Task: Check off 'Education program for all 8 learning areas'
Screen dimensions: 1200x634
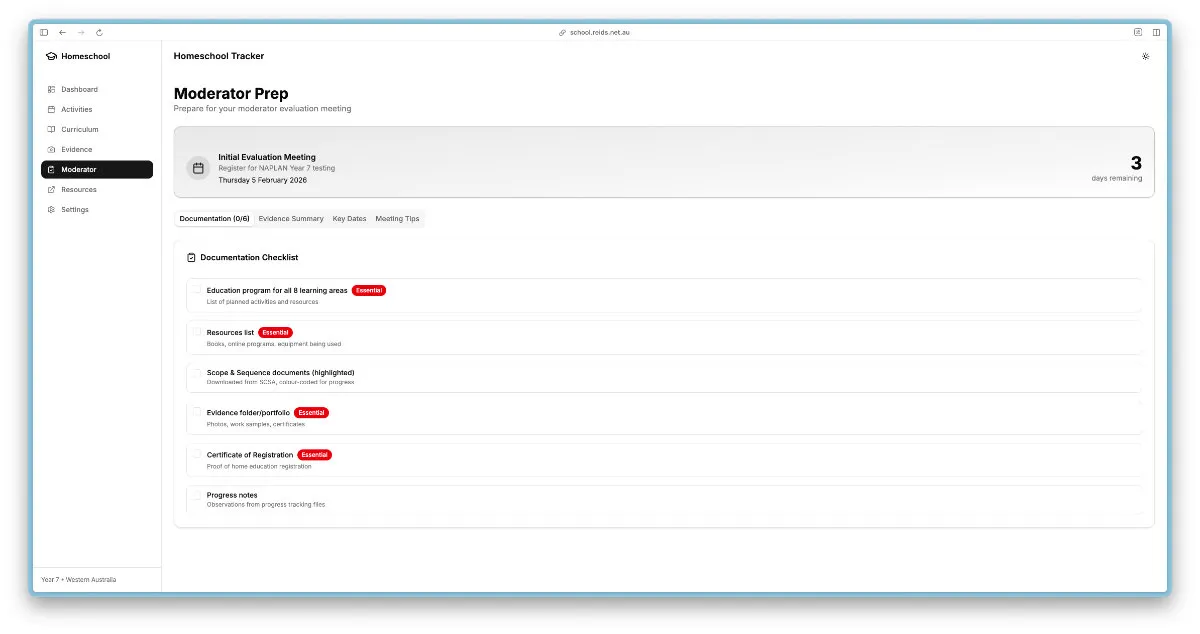Action: [x=197, y=290]
